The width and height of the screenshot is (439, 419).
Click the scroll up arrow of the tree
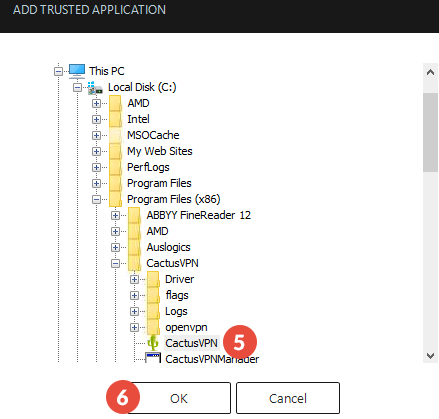(x=430, y=72)
